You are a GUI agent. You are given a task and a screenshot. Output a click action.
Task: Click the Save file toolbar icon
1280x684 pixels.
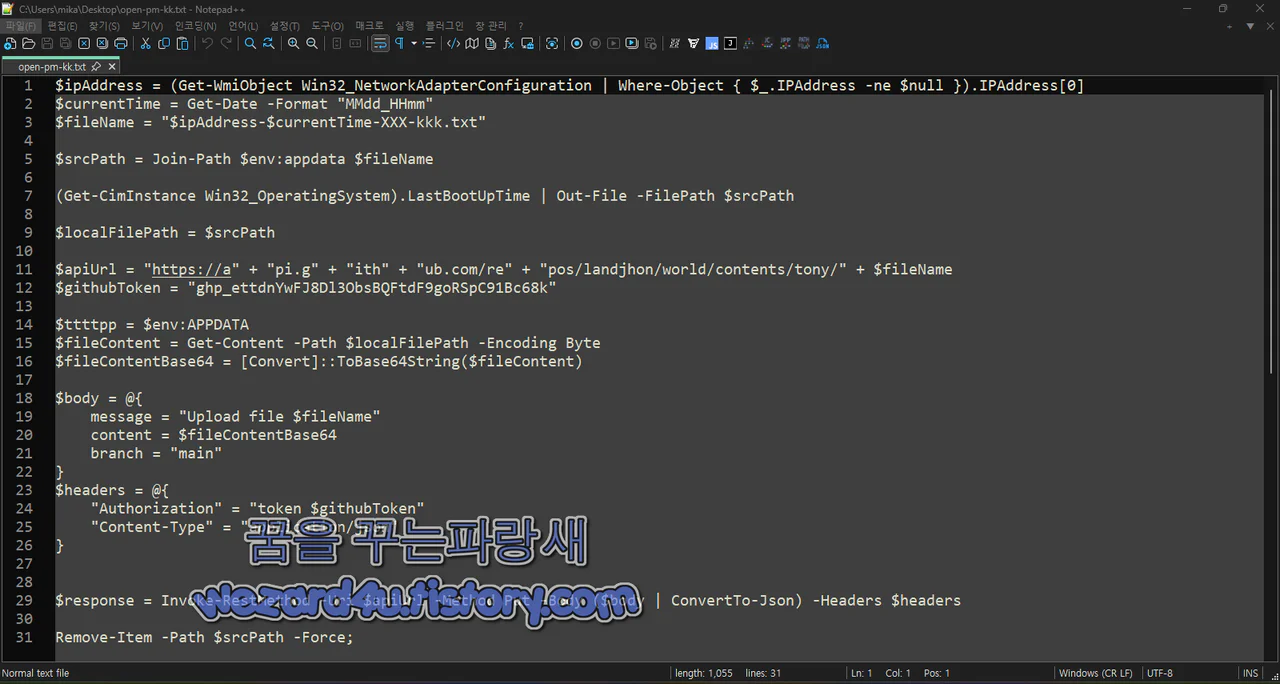[47, 44]
